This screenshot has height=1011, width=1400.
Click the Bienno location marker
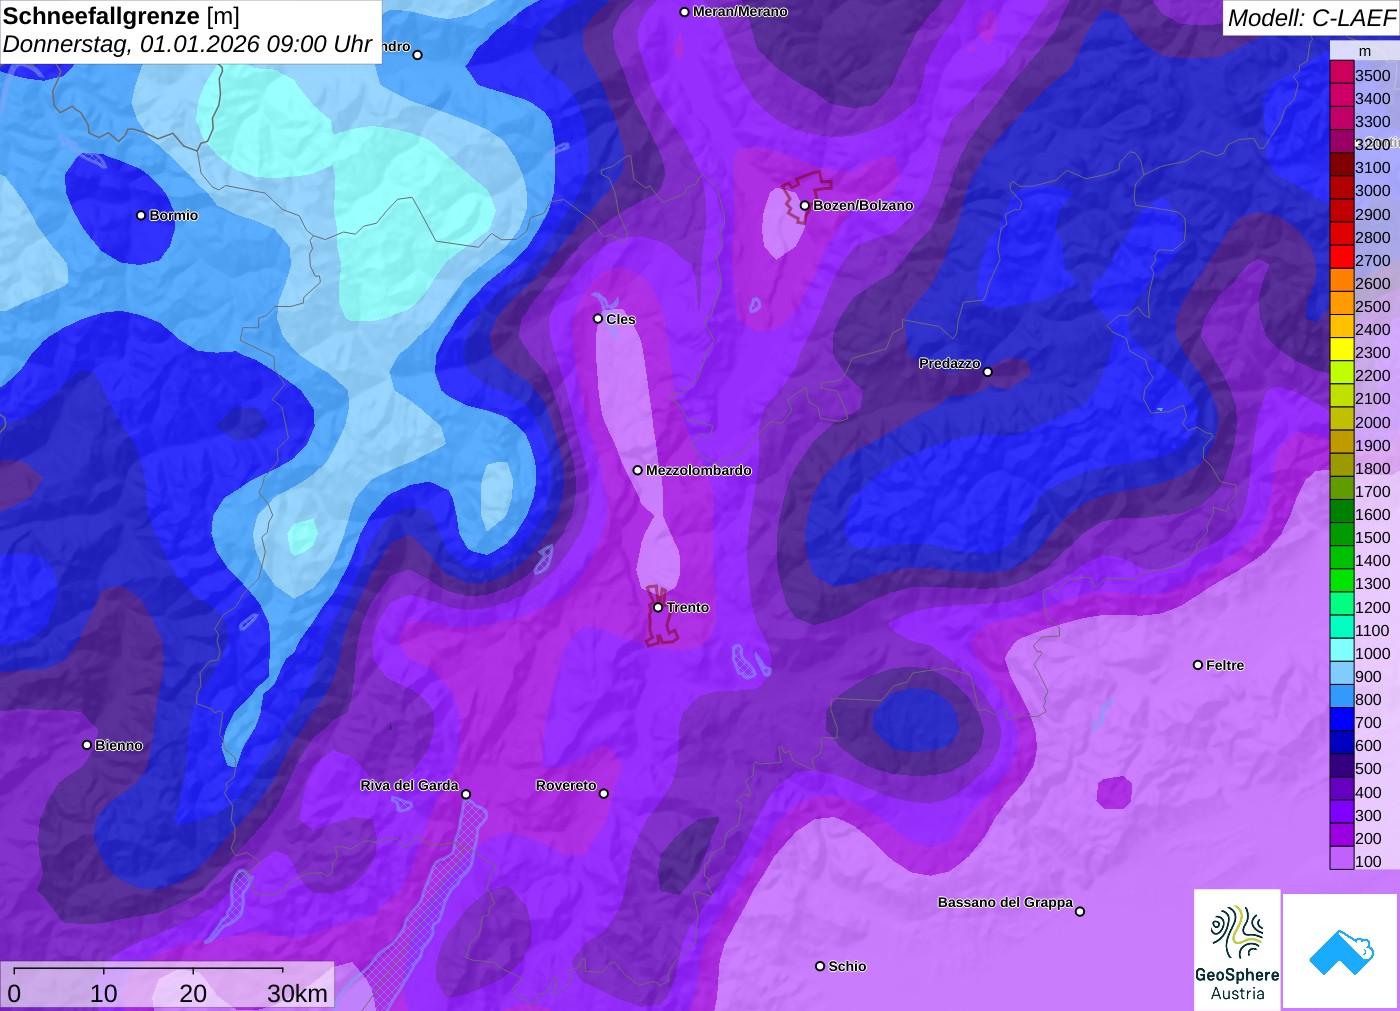(x=87, y=745)
